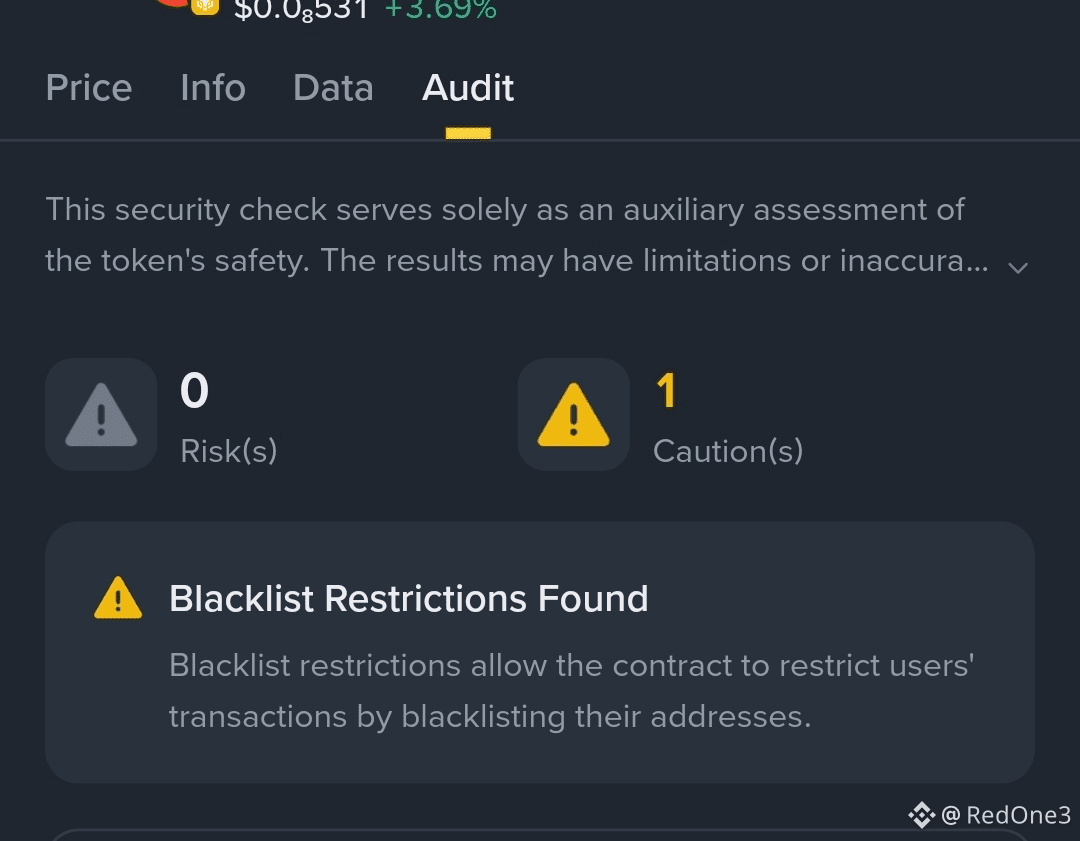Open the Blacklist Restrictions Found heading
The width and height of the screenshot is (1080, 841).
tap(409, 598)
